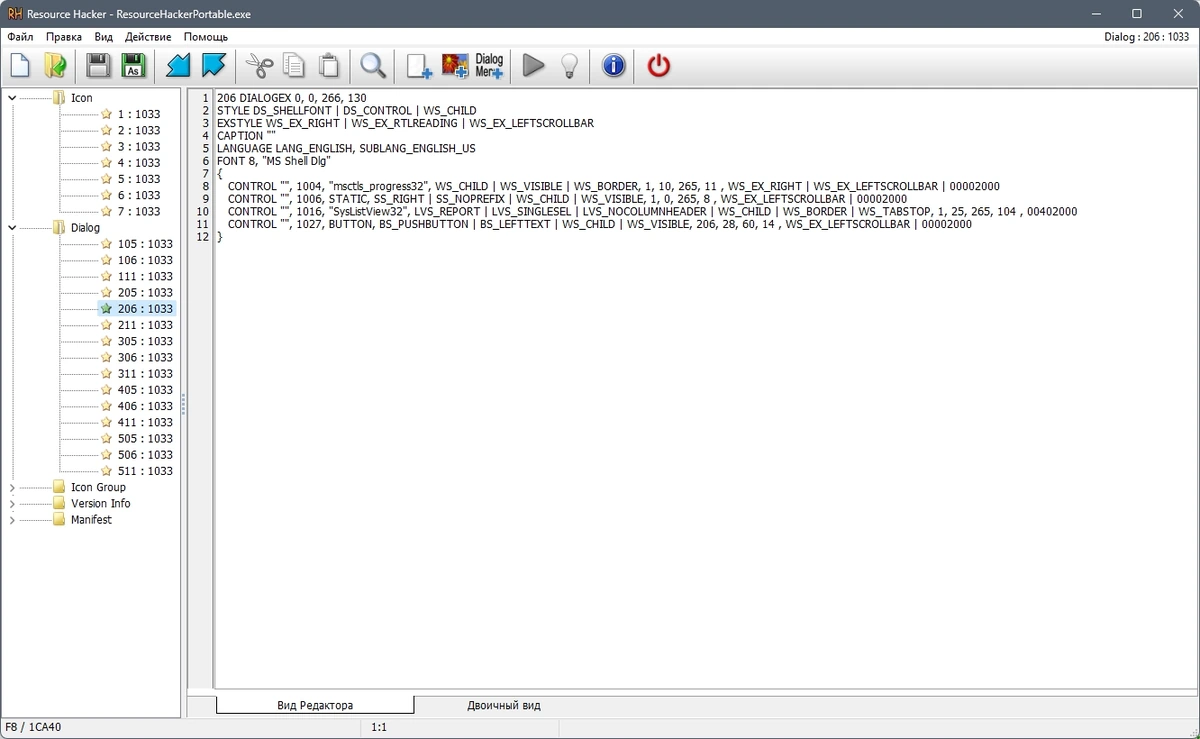The width and height of the screenshot is (1200, 739).
Task: Select Icon resource 5 : 1033
Action: click(x=138, y=179)
